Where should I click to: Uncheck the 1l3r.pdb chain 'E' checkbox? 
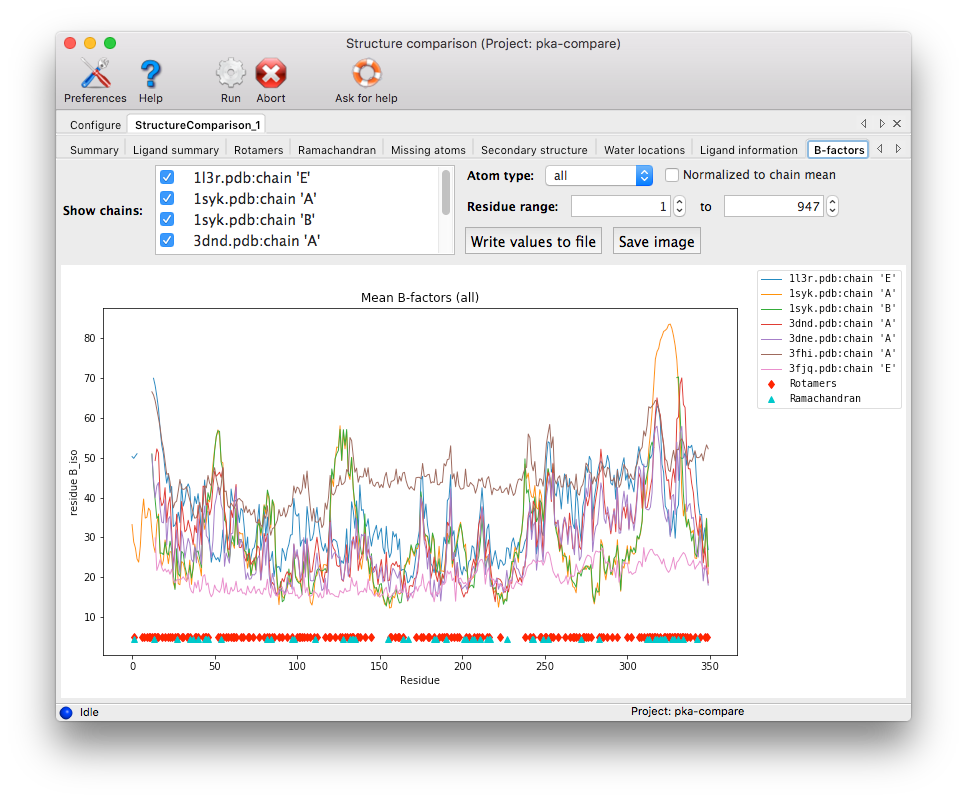click(x=168, y=177)
